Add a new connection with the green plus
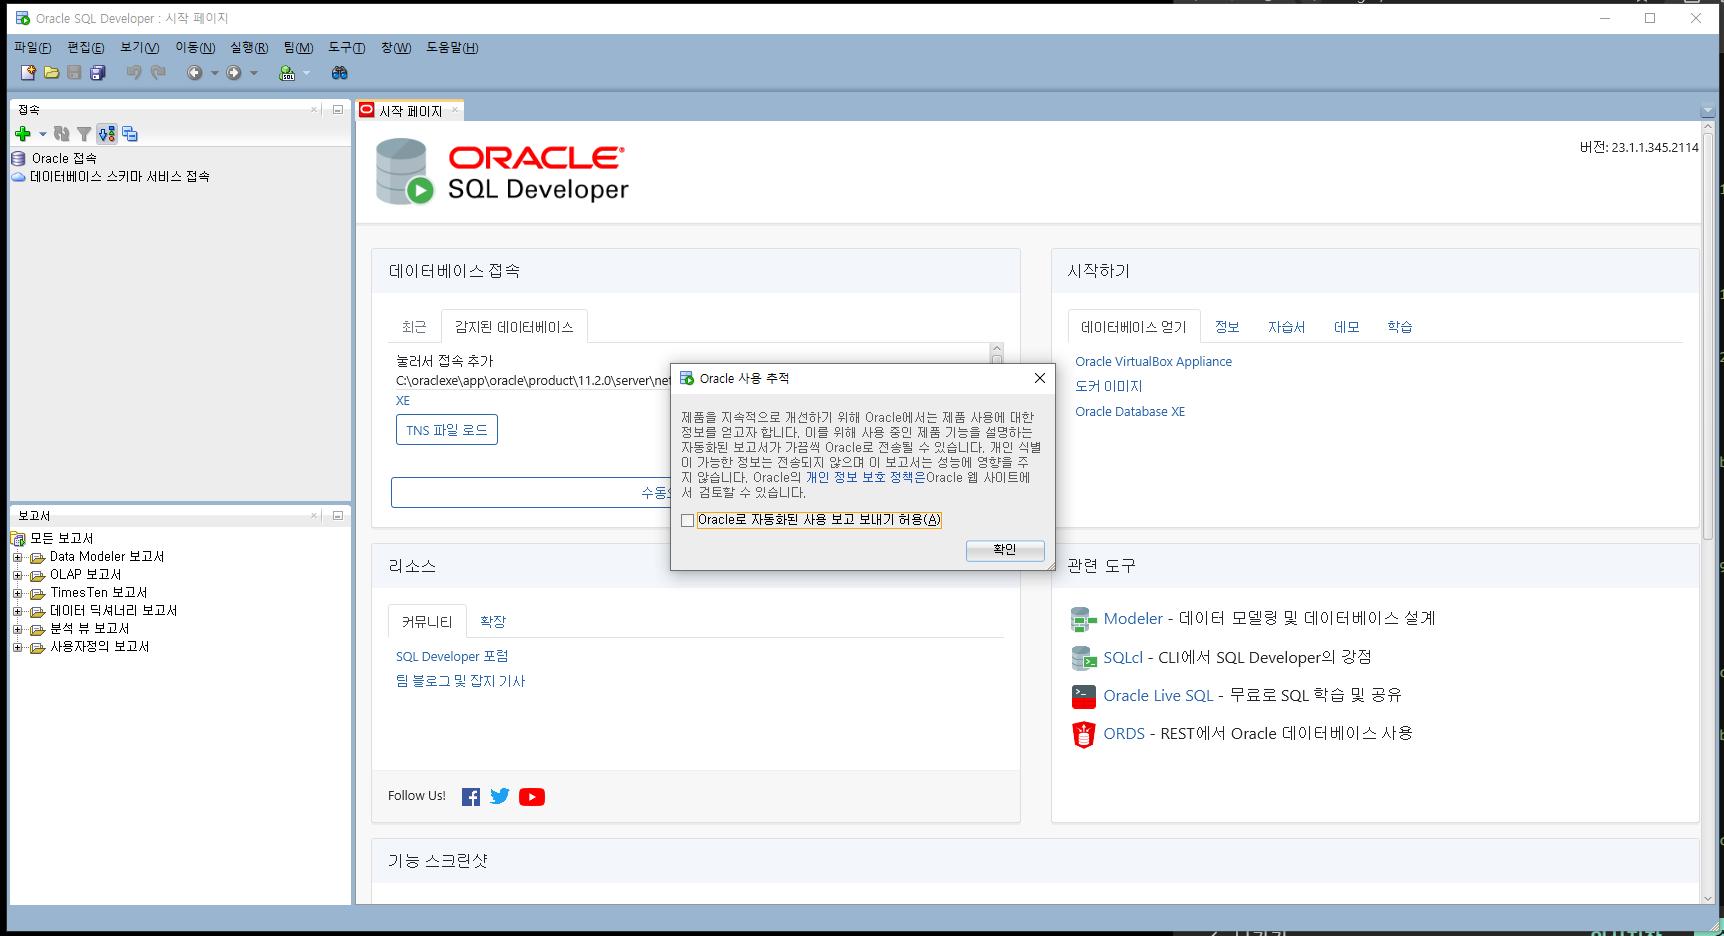1724x936 pixels. click(x=23, y=134)
